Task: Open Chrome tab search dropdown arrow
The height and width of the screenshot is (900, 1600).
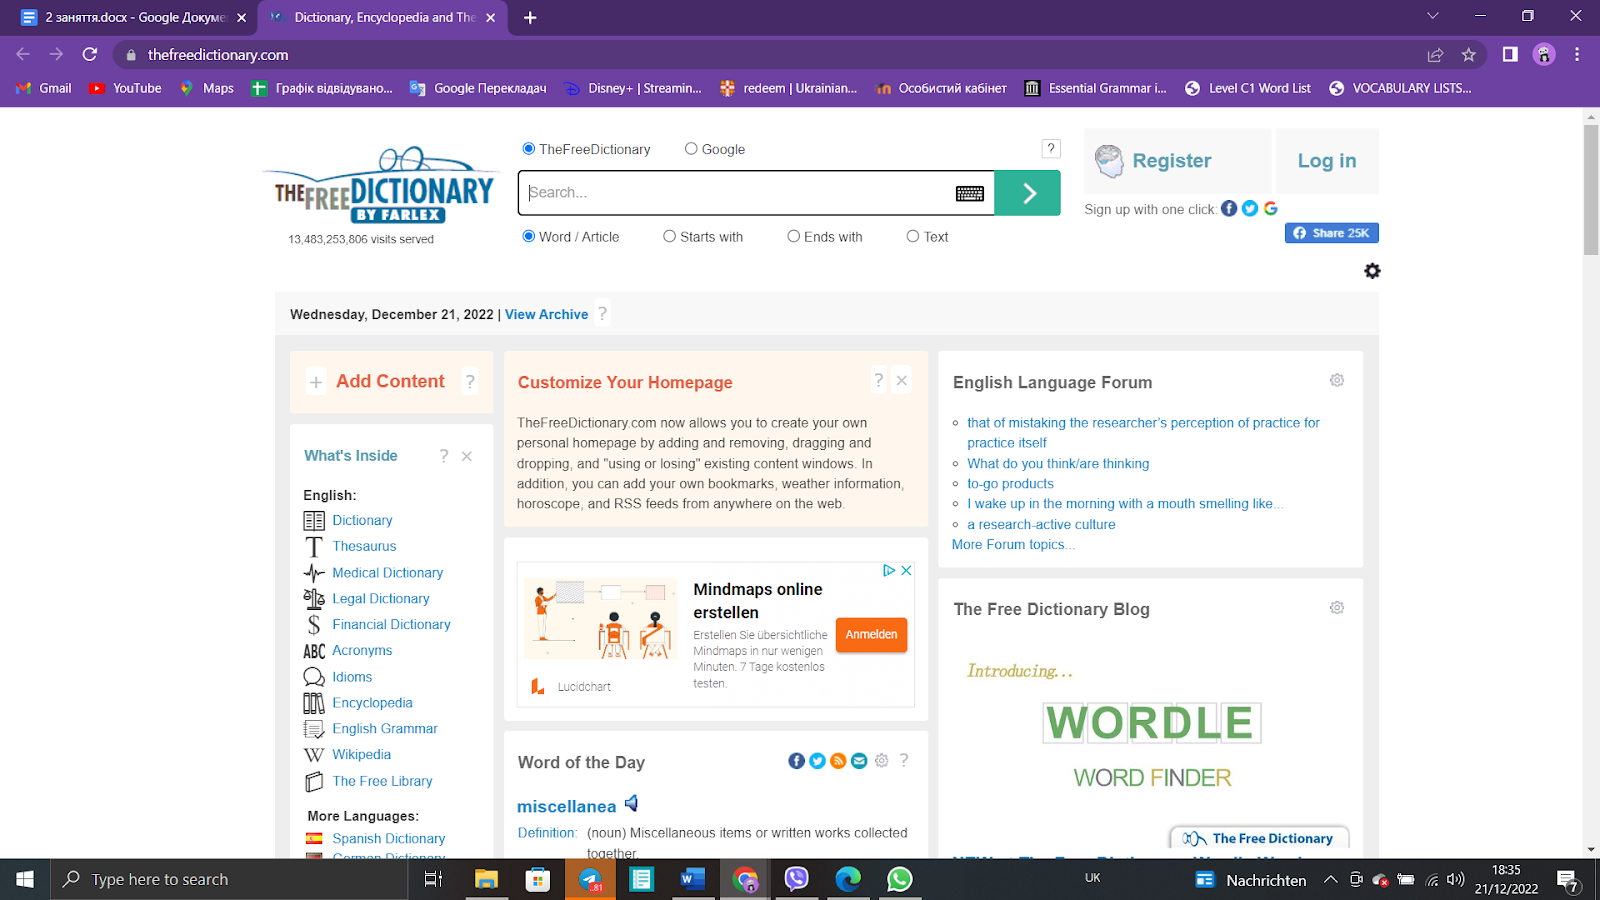Action: click(x=1433, y=16)
